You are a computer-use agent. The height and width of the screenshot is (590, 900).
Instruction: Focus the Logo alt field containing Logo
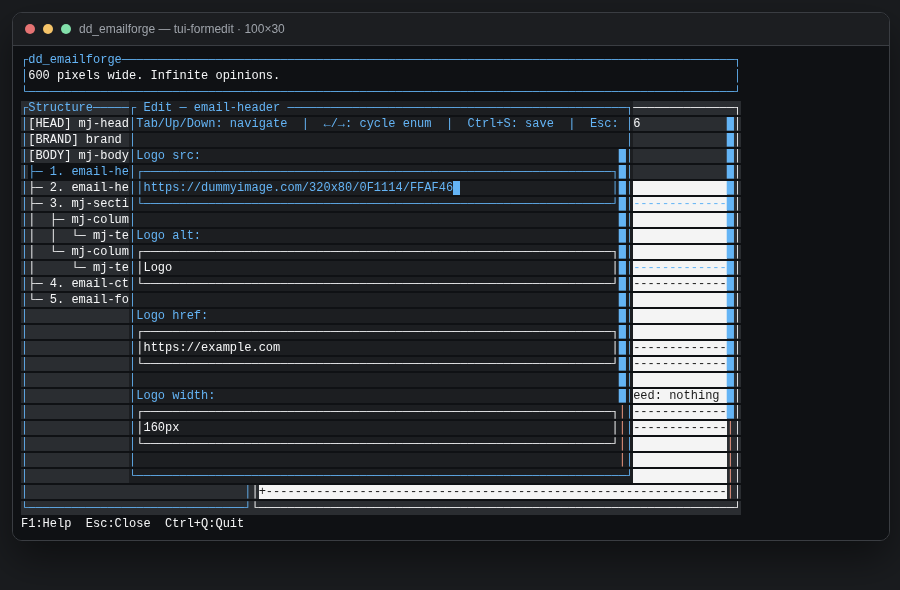point(377,267)
